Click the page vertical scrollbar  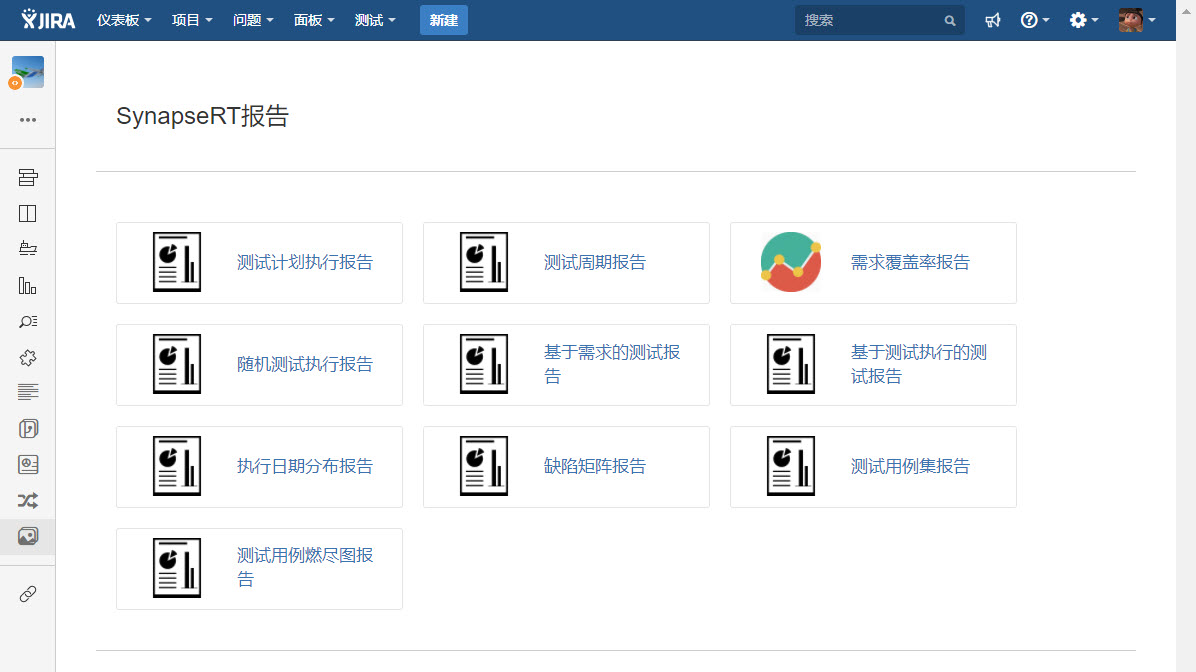[x=1186, y=336]
